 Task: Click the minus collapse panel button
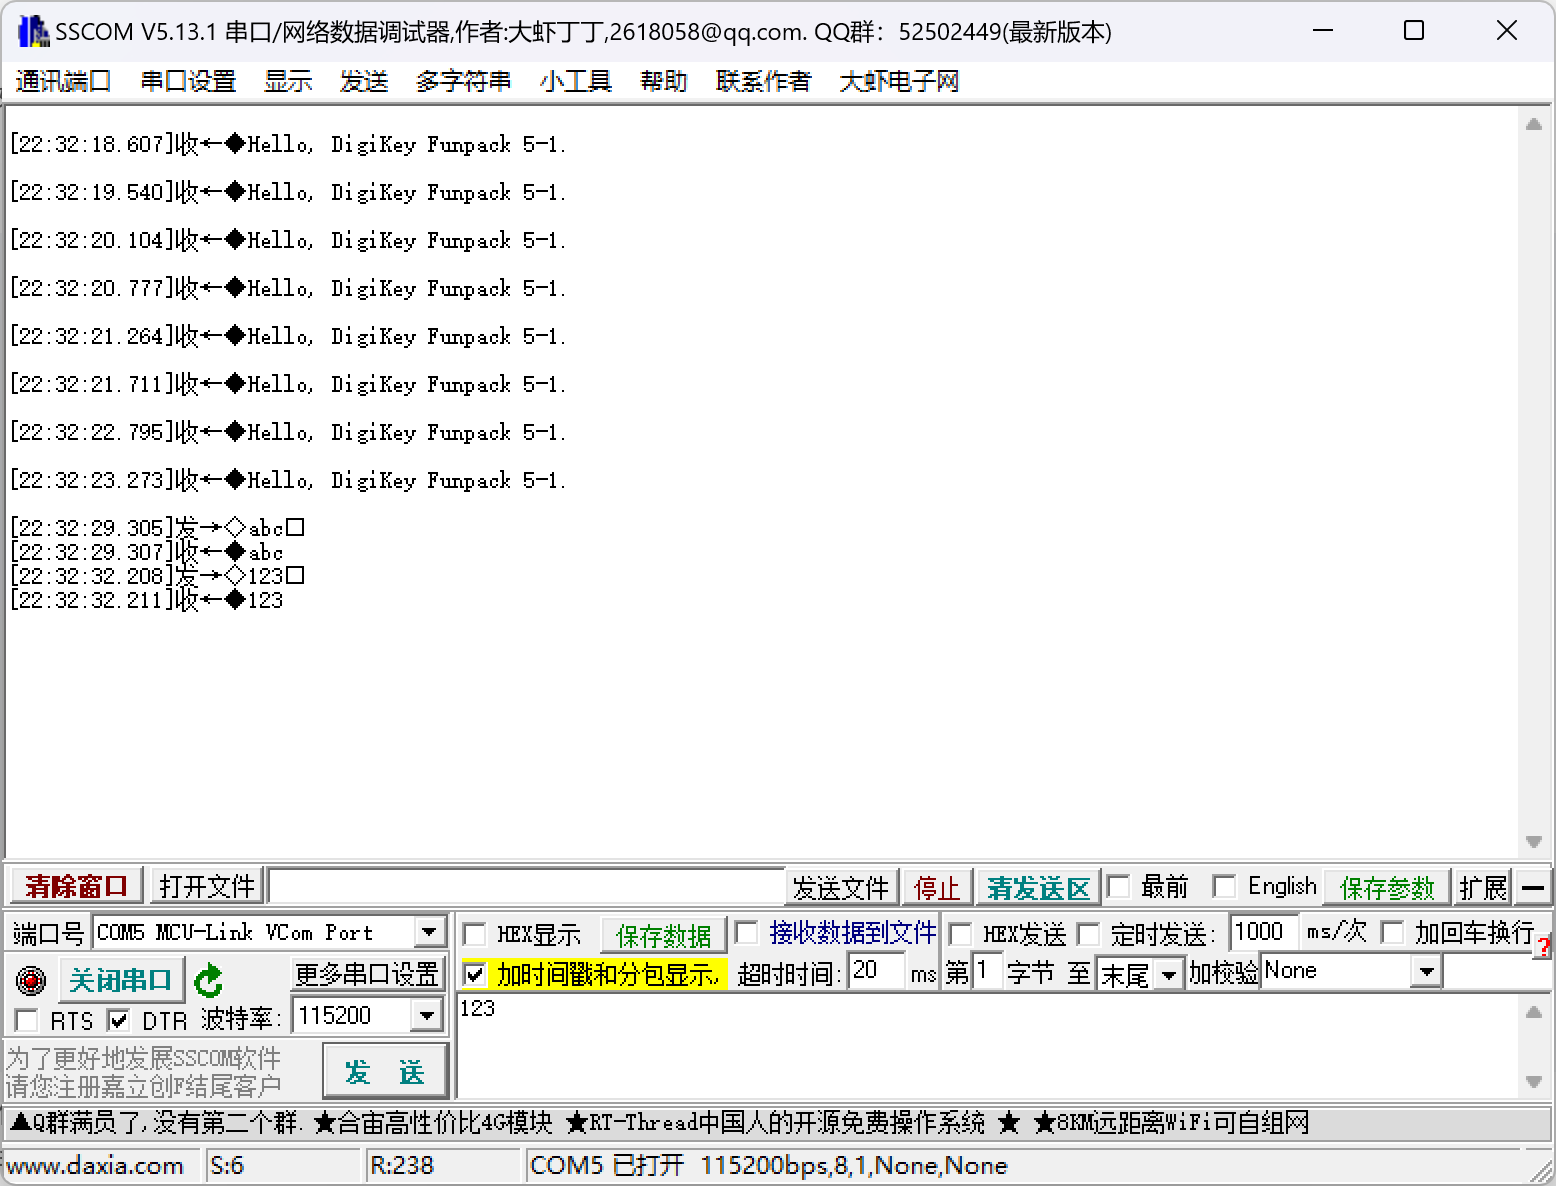coord(1533,887)
